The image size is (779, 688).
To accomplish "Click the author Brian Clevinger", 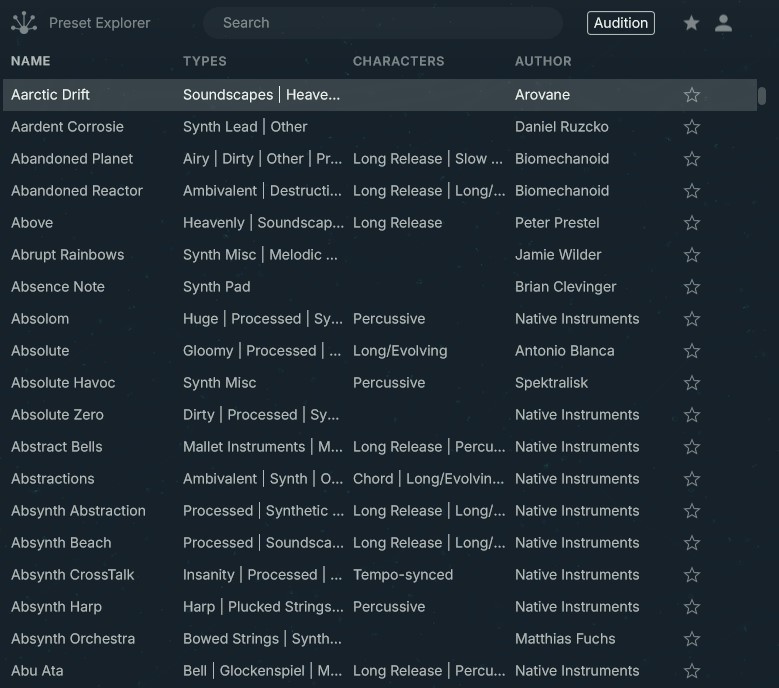I will tap(565, 287).
